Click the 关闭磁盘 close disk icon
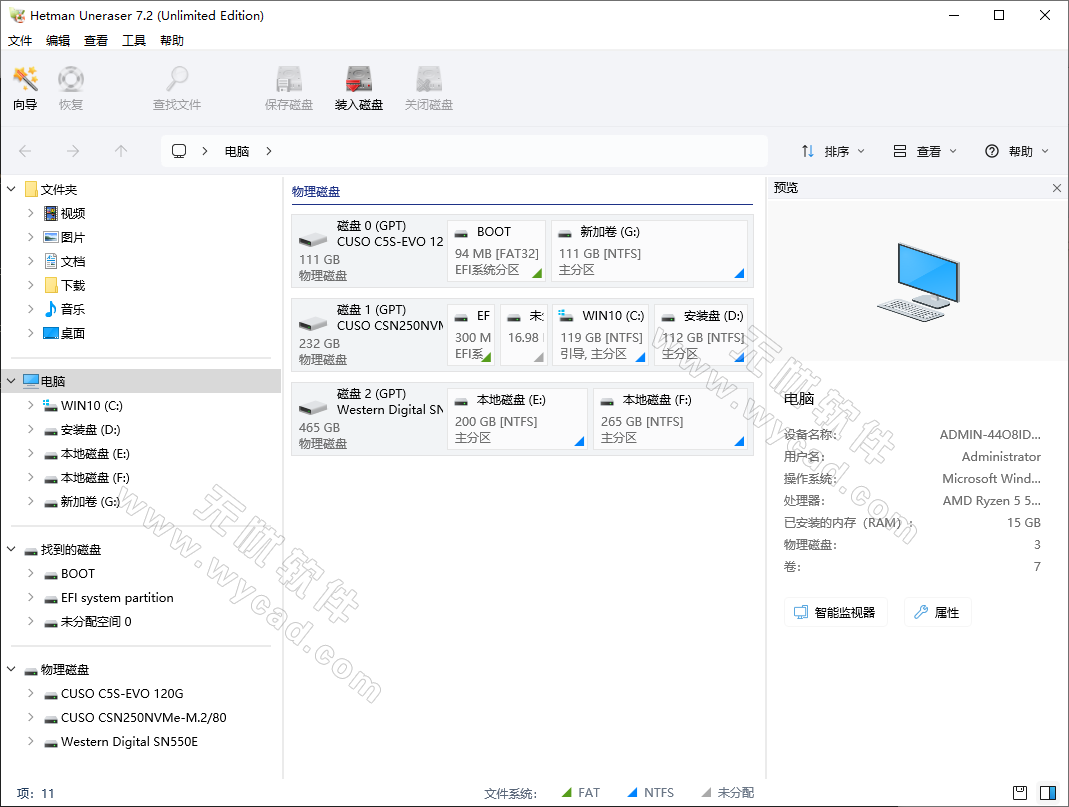 (428, 86)
